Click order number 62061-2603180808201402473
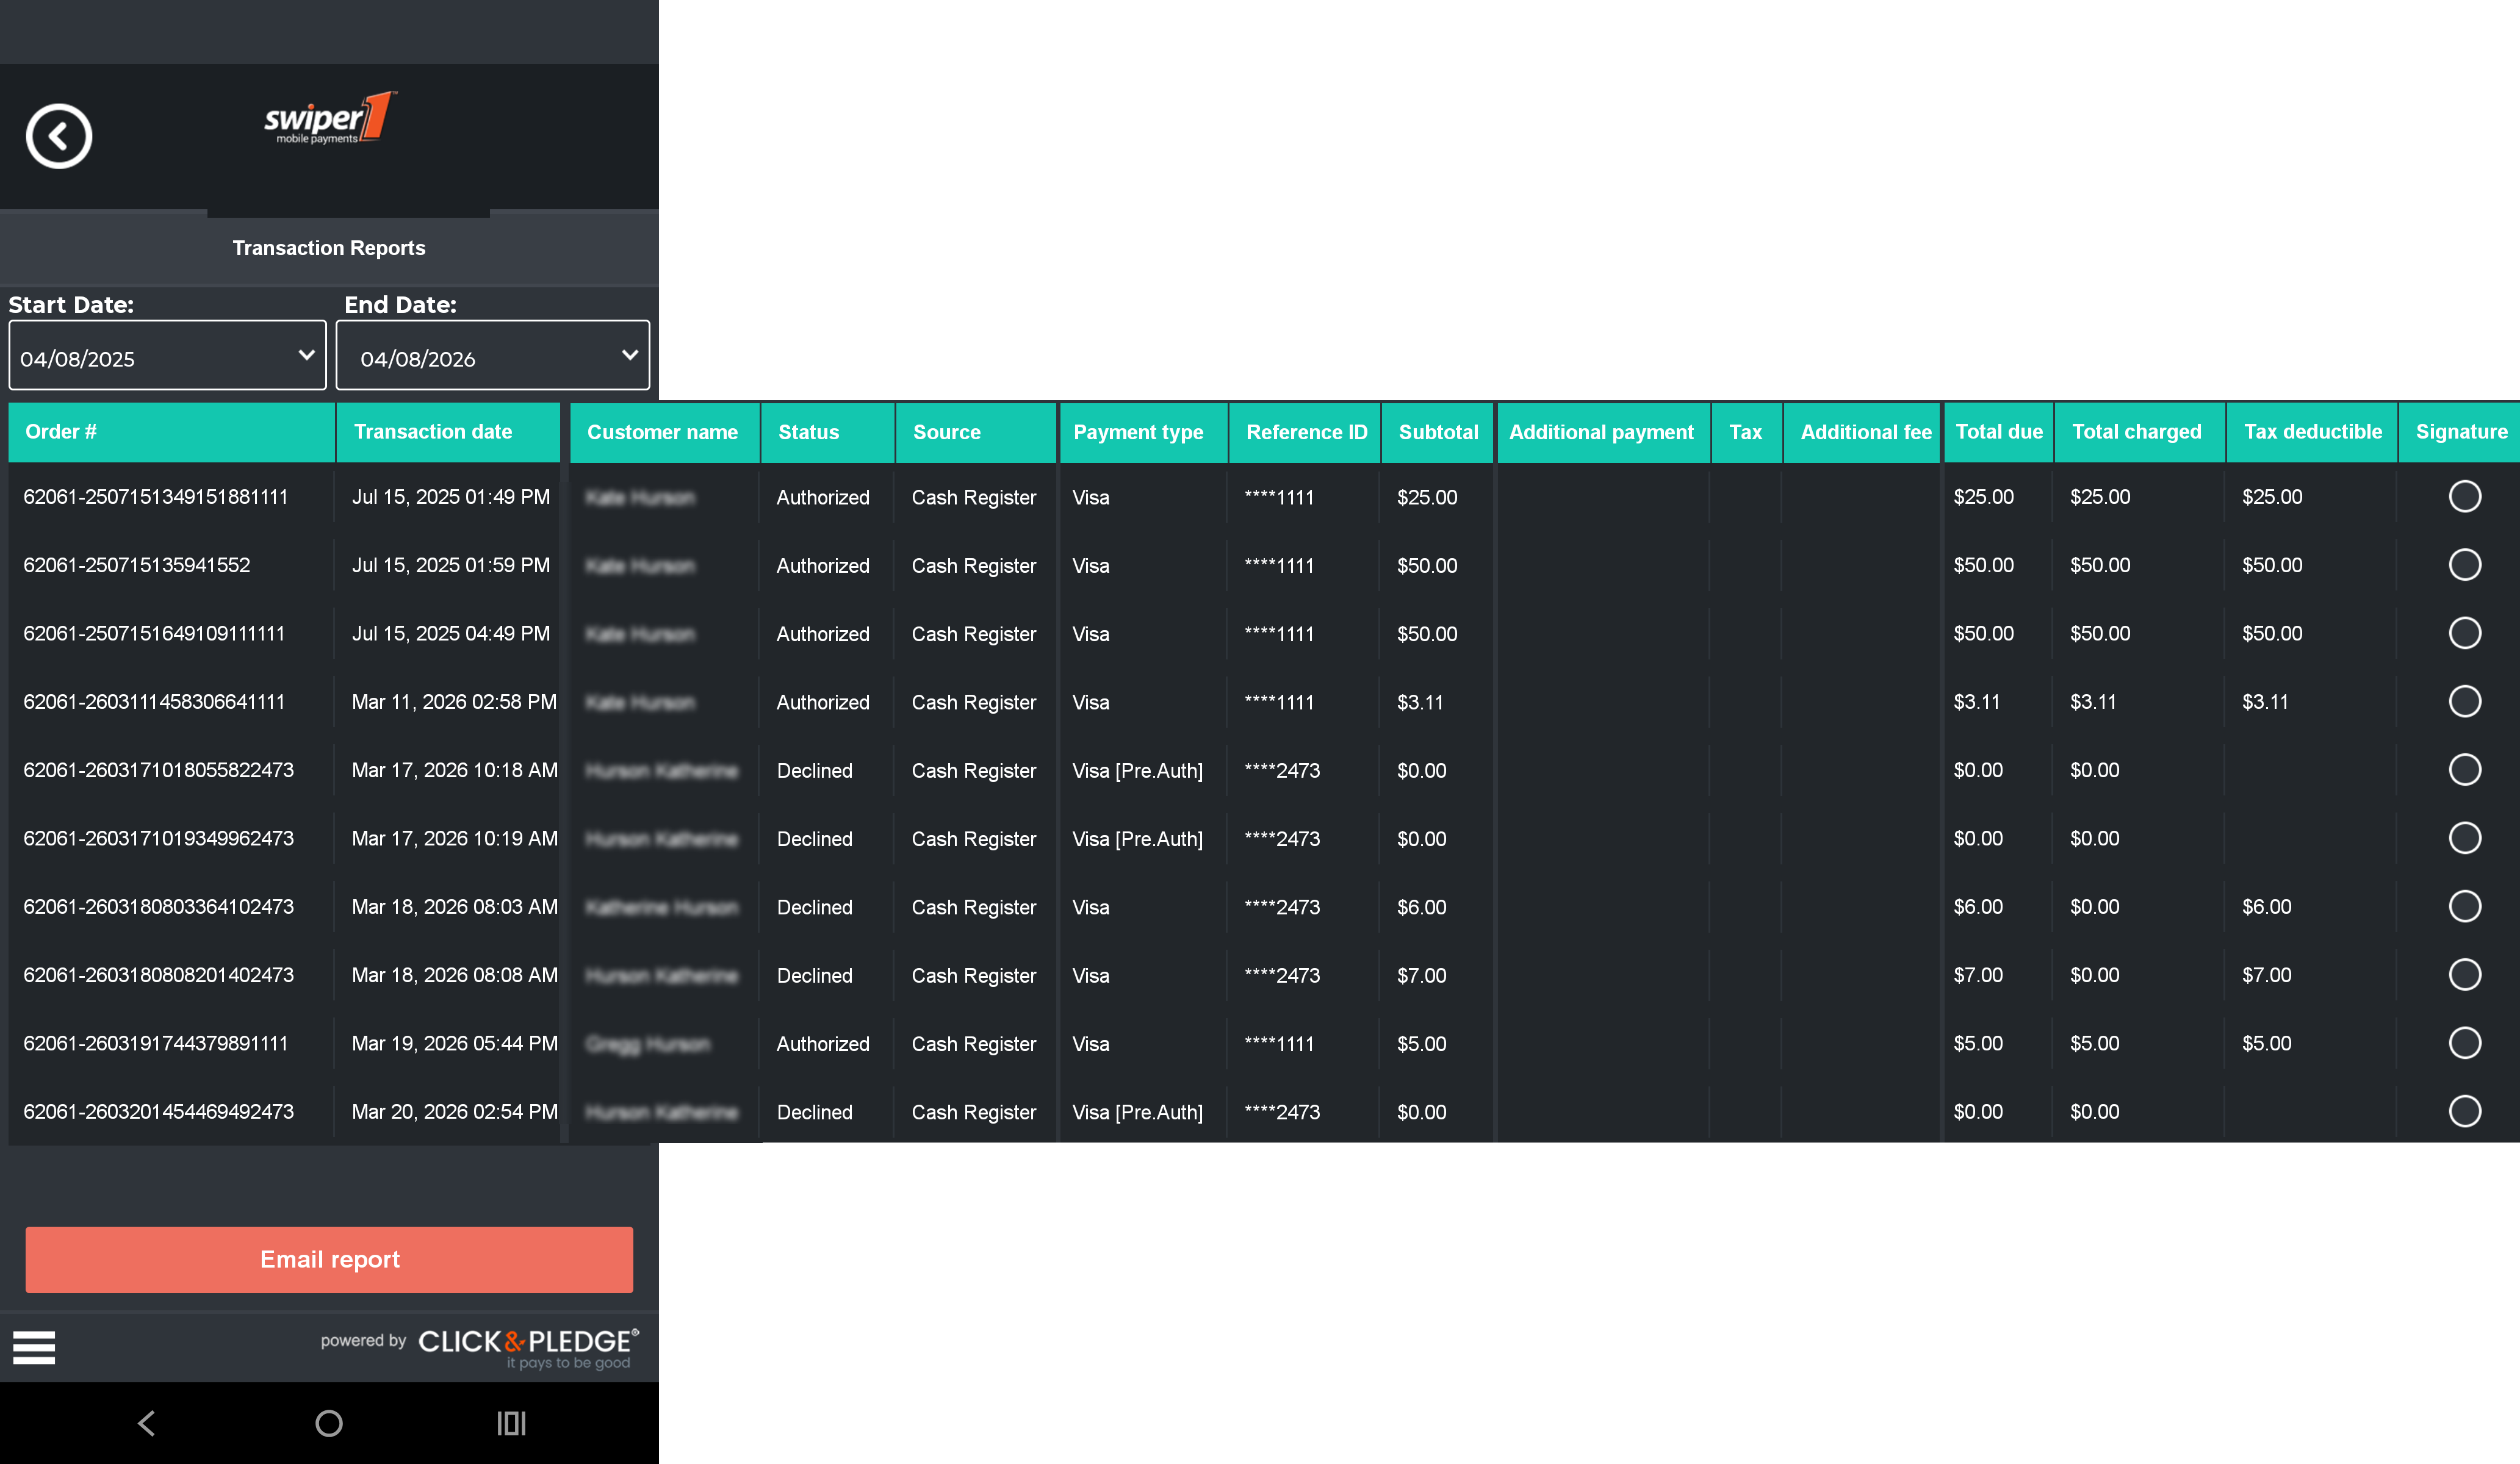The height and width of the screenshot is (1464, 2520). pos(159,975)
